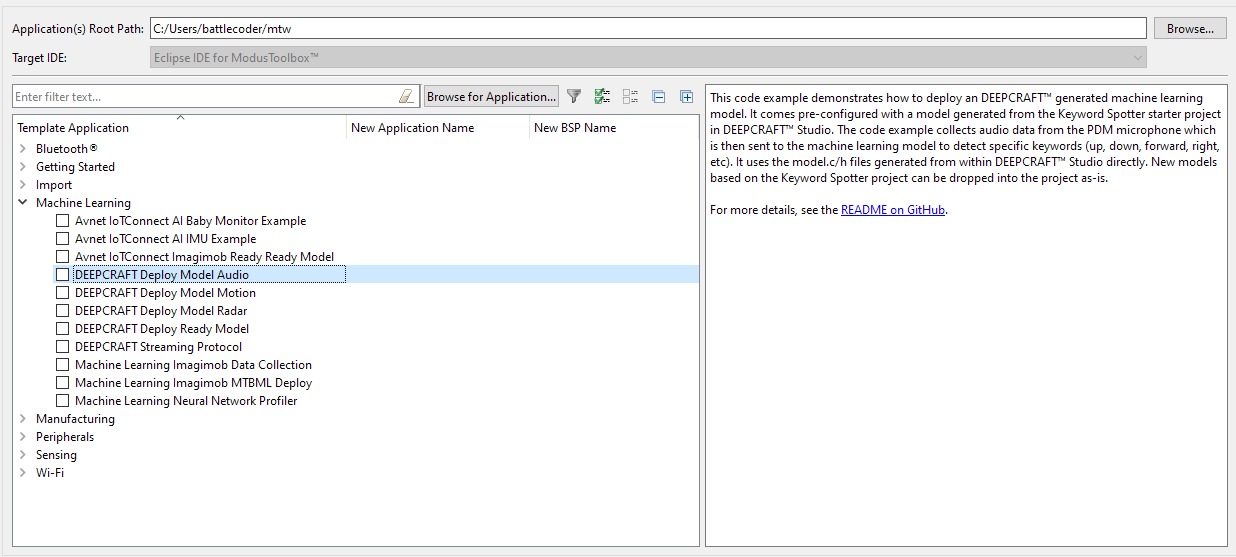Select Machine Learning Neural Network Profiler text
This screenshot has width=1236, height=557.
(186, 401)
